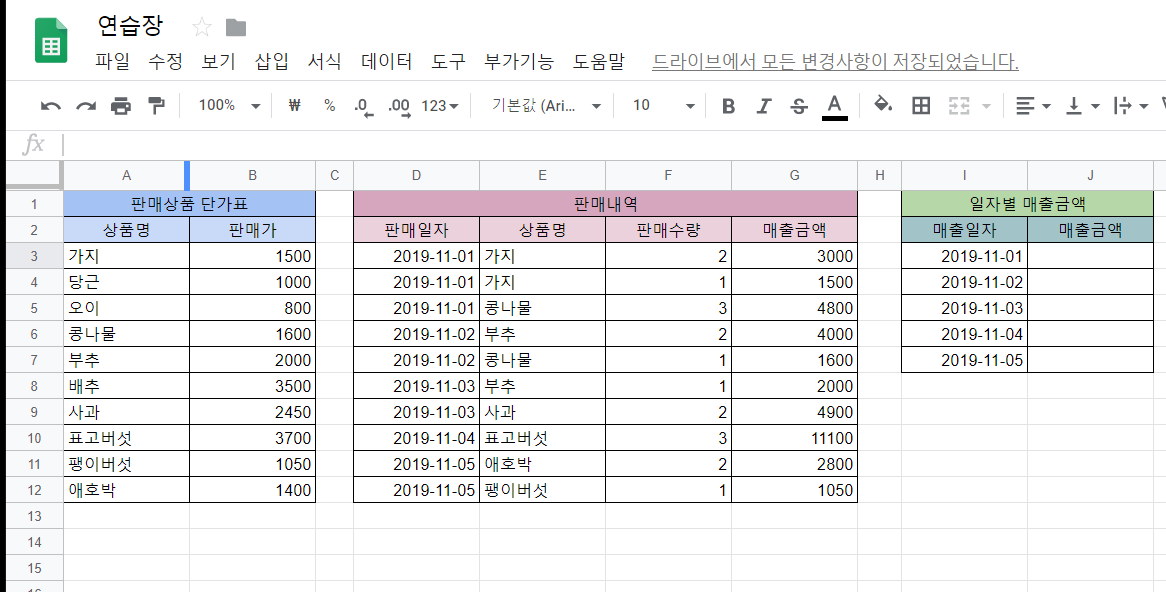The width and height of the screenshot is (1166, 592).
Task: Select the 애호박 cell in column E
Action: [542, 464]
